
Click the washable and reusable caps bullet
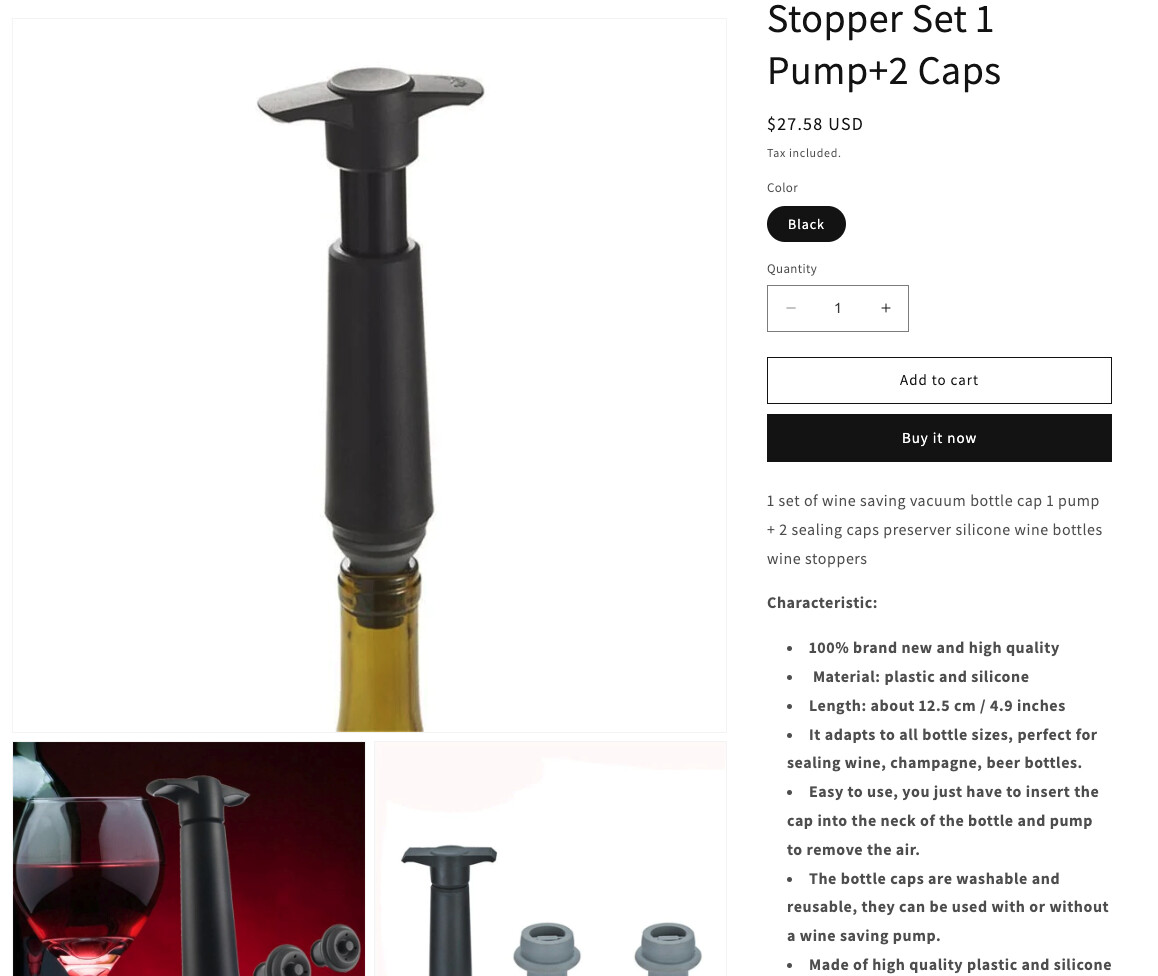coord(948,907)
